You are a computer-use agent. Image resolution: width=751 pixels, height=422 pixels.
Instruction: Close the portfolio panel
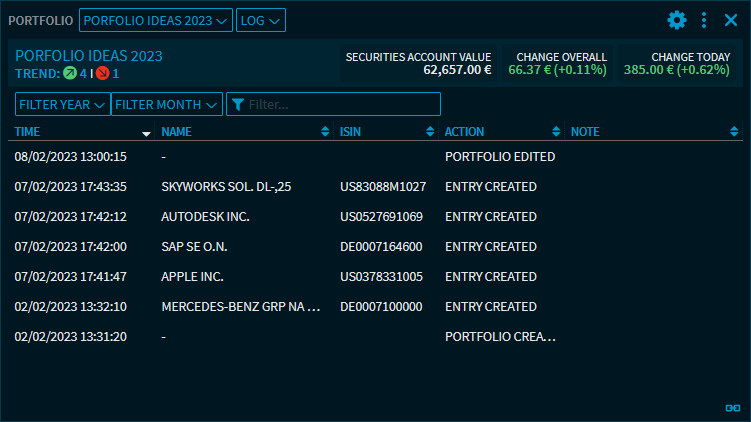pos(730,20)
